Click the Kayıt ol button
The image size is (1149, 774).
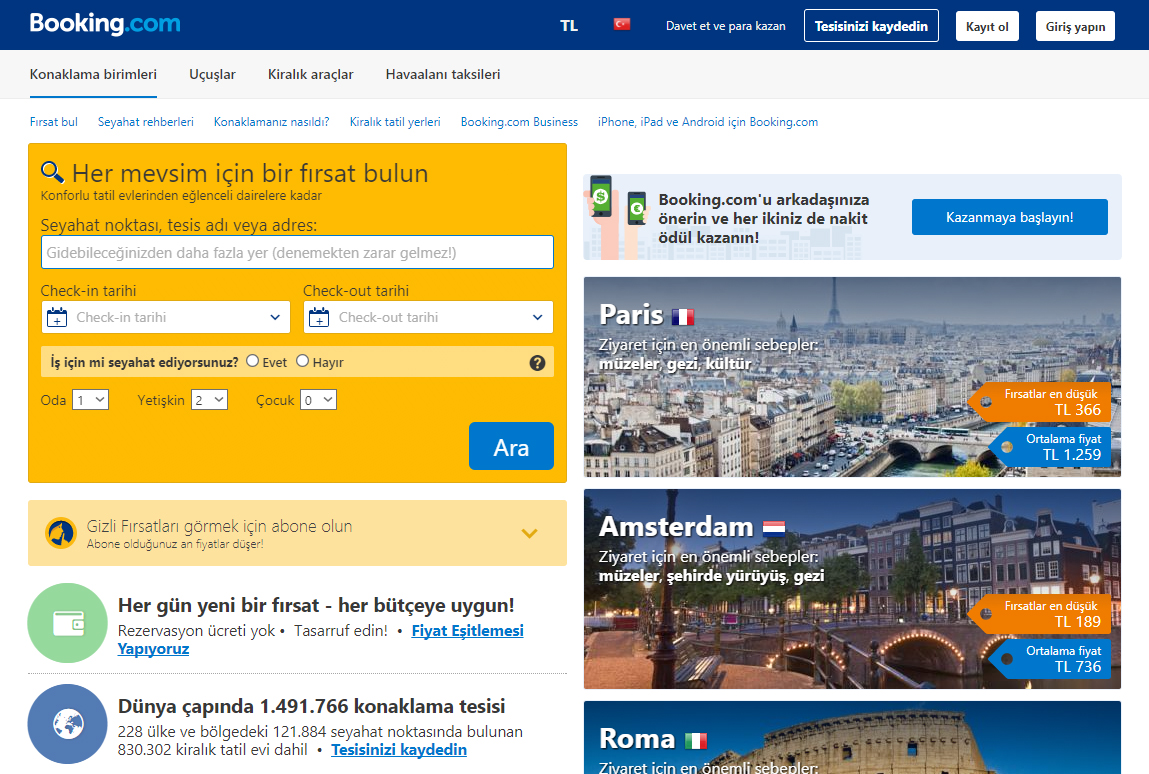[987, 26]
